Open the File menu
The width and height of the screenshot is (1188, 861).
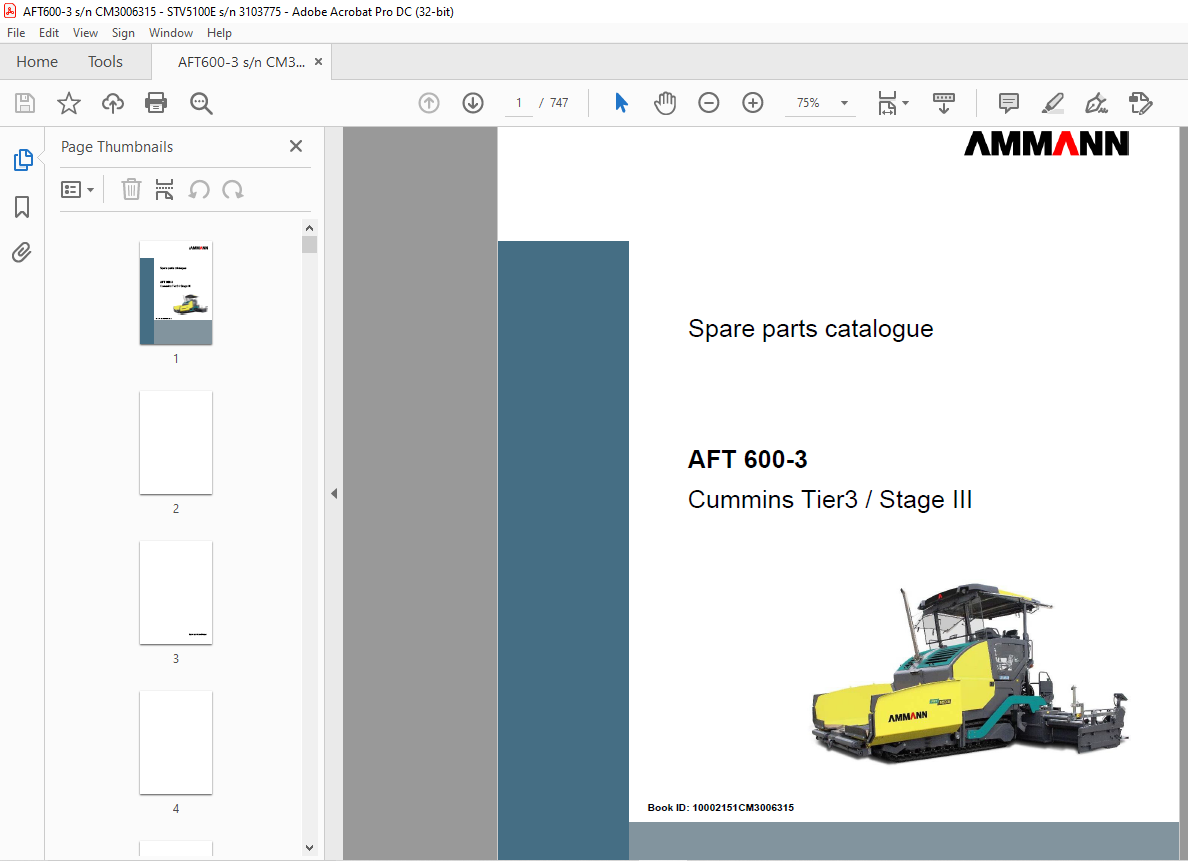coord(16,33)
